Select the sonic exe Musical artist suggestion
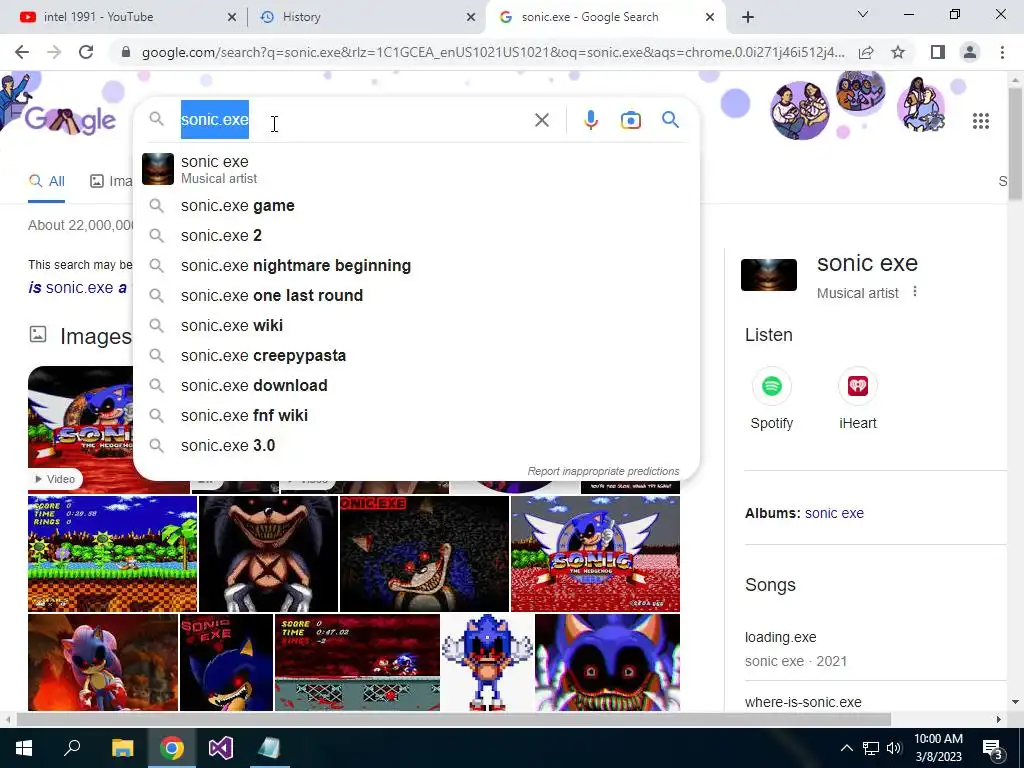This screenshot has height=768, width=1024. [x=416, y=169]
